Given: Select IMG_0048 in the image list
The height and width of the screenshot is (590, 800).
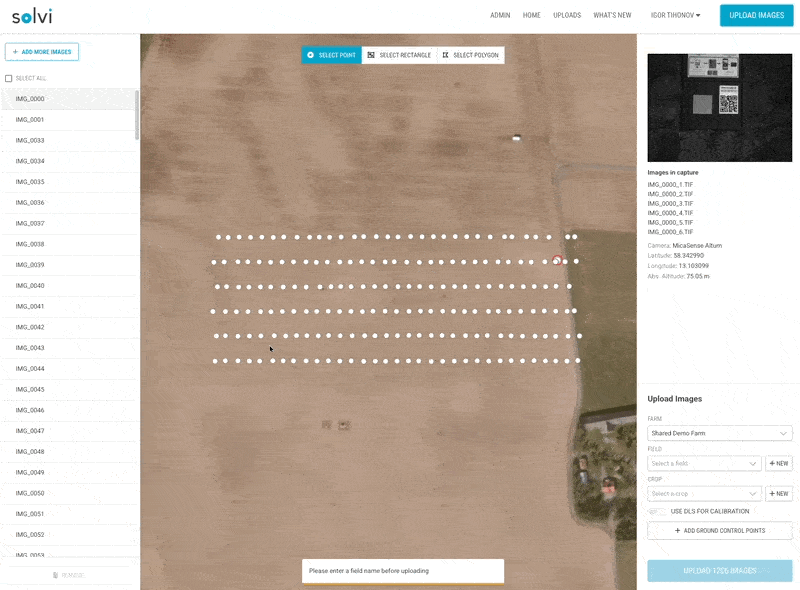Looking at the screenshot, I should point(69,452).
